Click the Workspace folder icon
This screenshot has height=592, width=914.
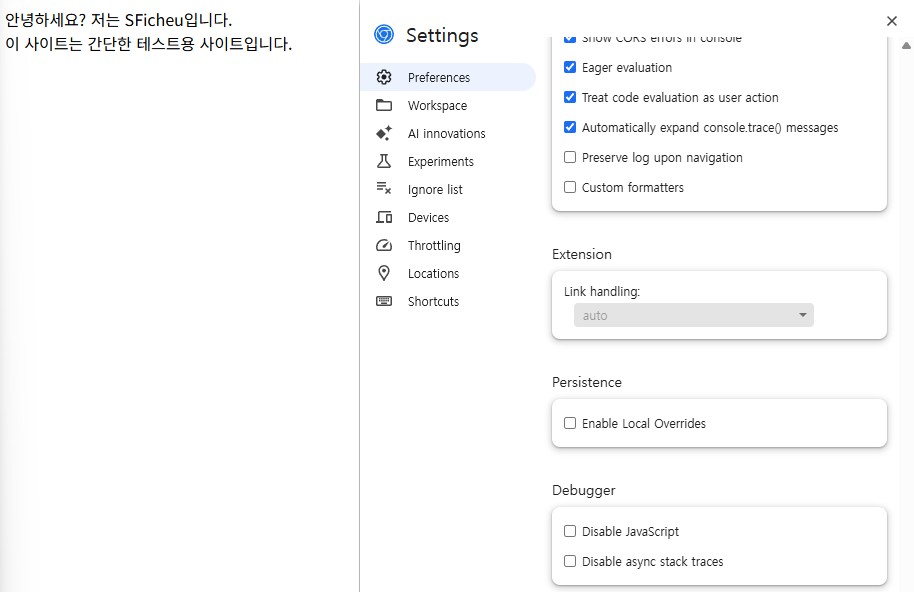384,105
